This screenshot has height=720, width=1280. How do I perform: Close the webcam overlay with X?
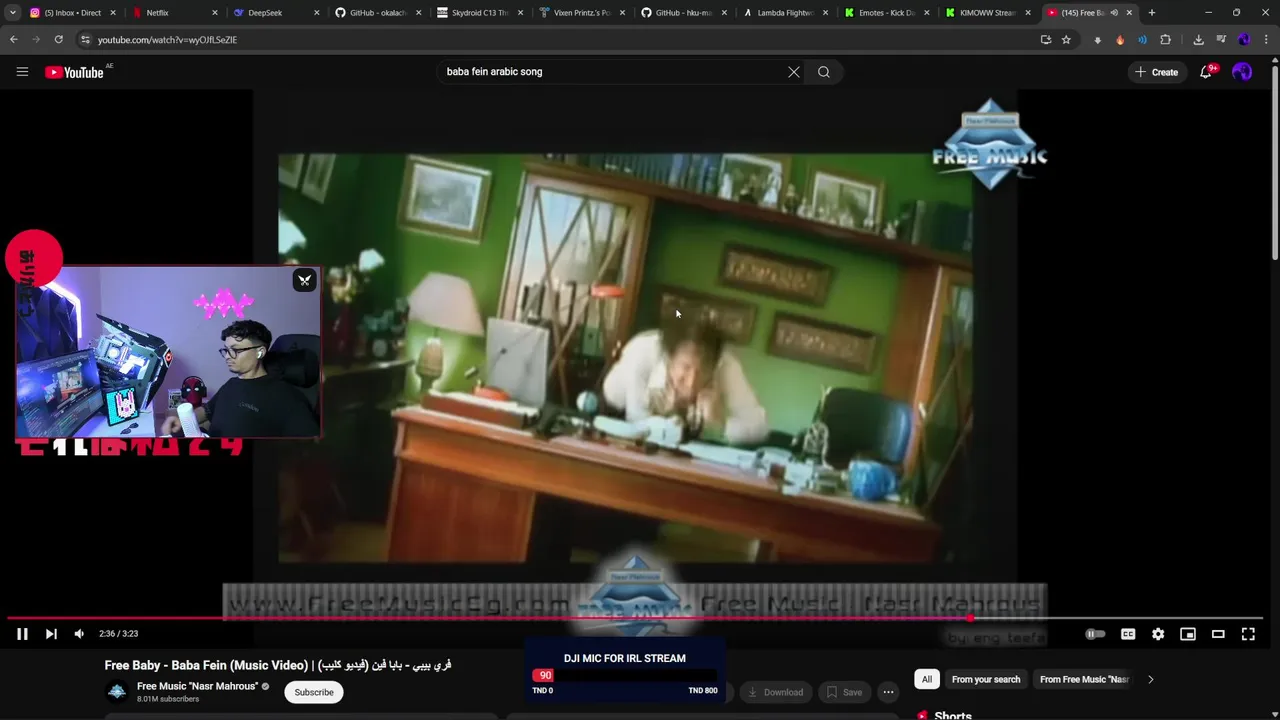coord(304,281)
